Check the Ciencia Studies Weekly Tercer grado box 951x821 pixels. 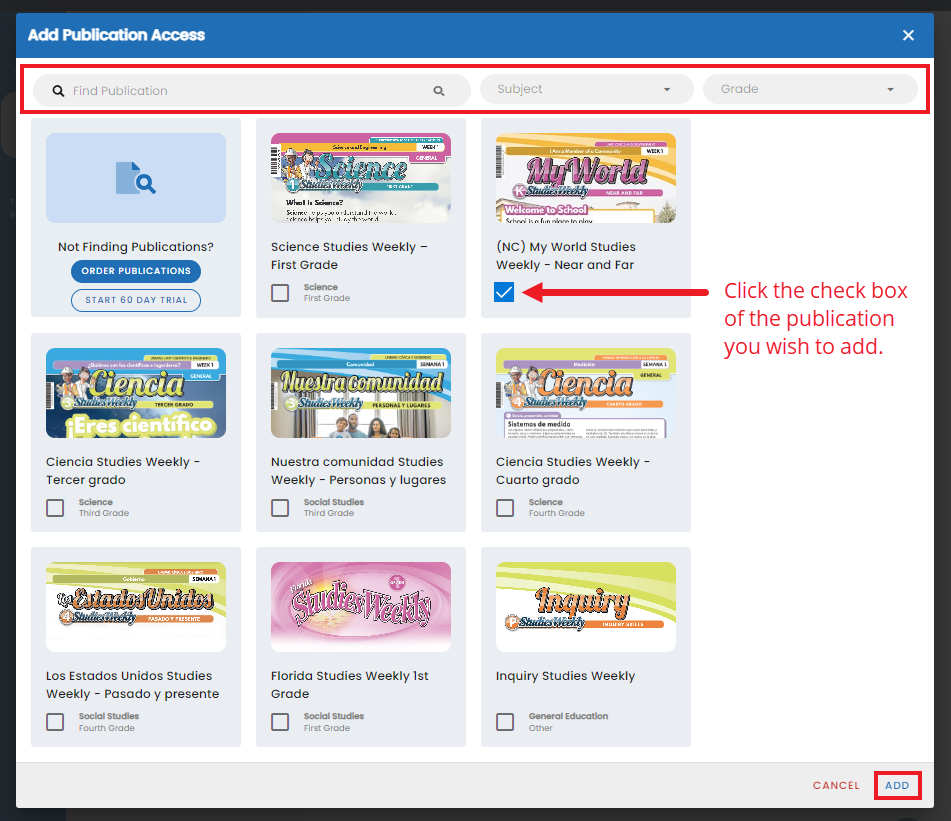pyautogui.click(x=55, y=508)
